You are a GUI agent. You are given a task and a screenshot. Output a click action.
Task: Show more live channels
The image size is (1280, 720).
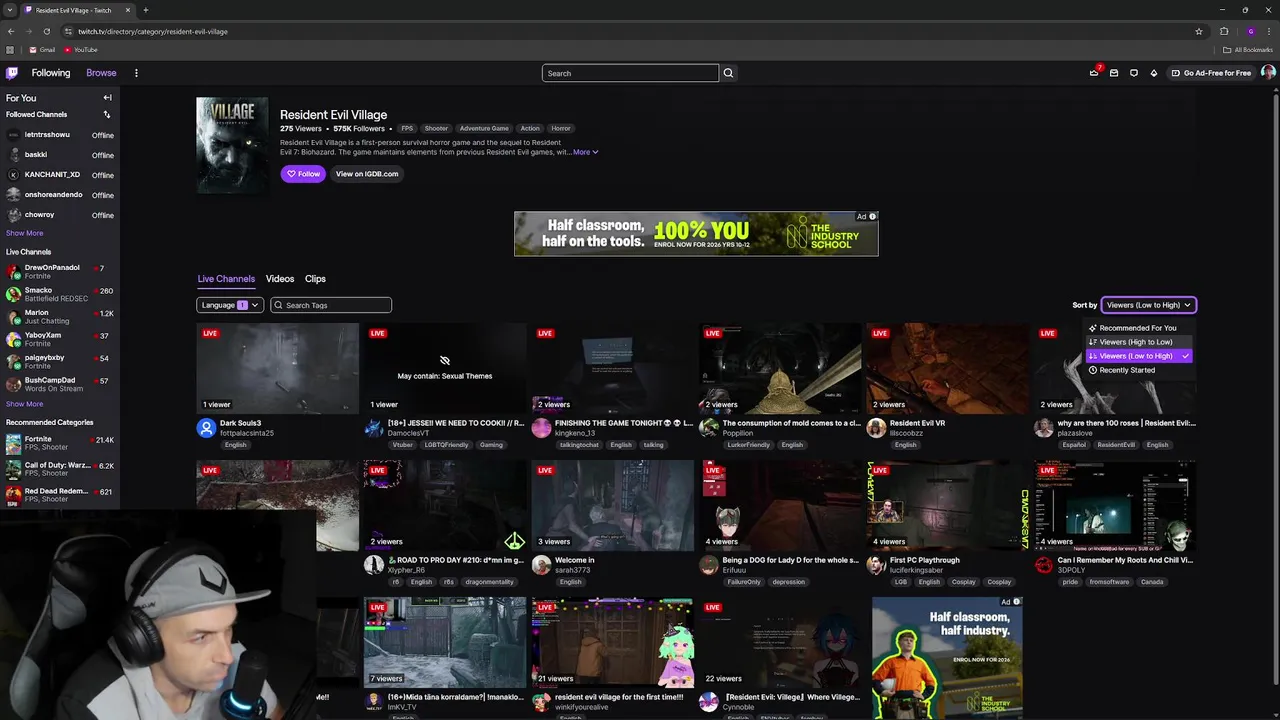(x=24, y=404)
